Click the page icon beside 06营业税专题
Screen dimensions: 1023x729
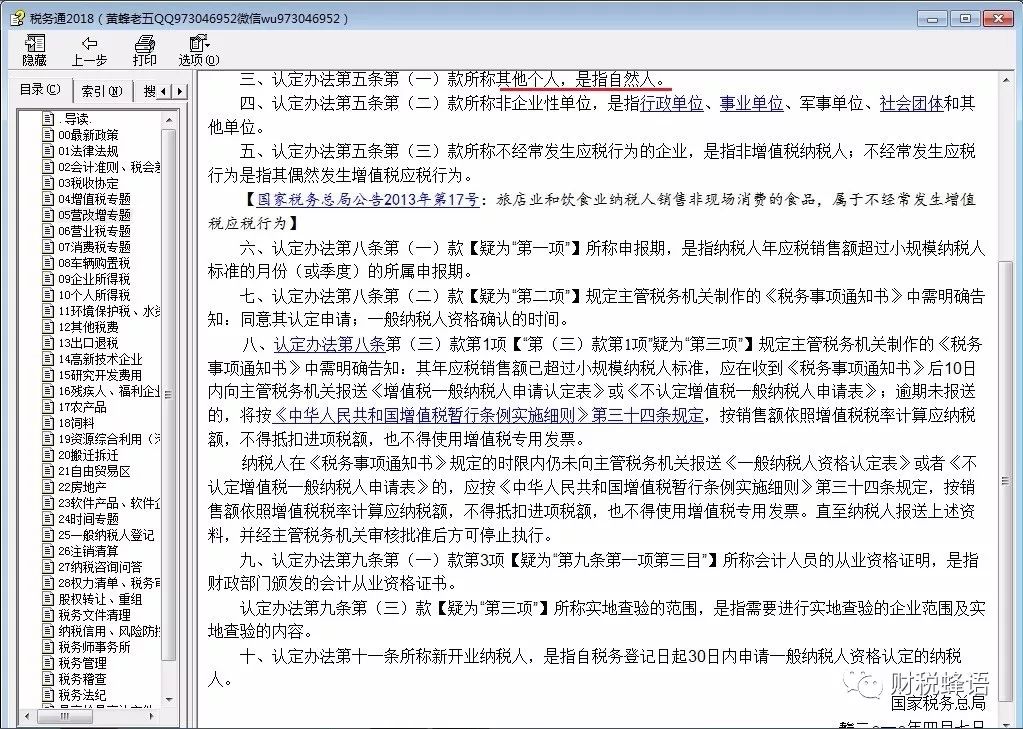(48, 230)
